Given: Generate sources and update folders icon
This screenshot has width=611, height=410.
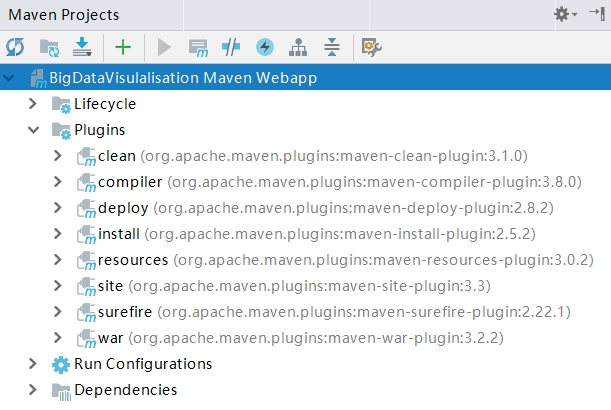Looking at the screenshot, I should (49, 48).
